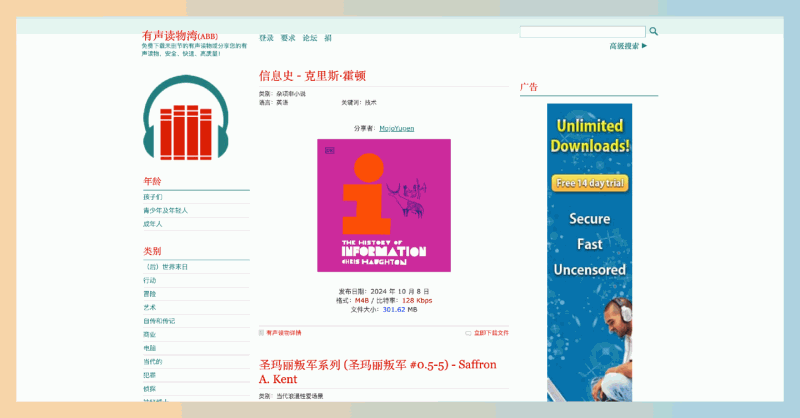
Task: Click the Unlimited Downloads ad banner heading
Action: point(589,136)
